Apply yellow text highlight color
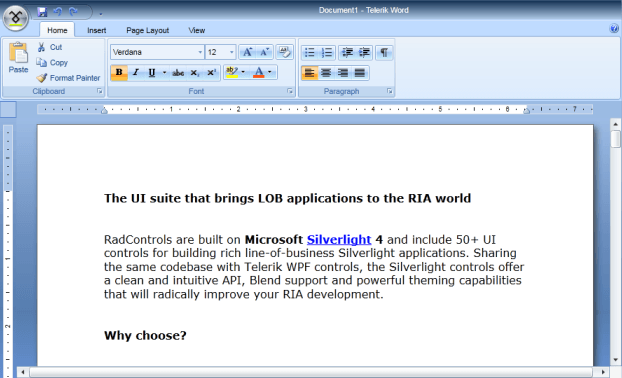 [x=232, y=73]
